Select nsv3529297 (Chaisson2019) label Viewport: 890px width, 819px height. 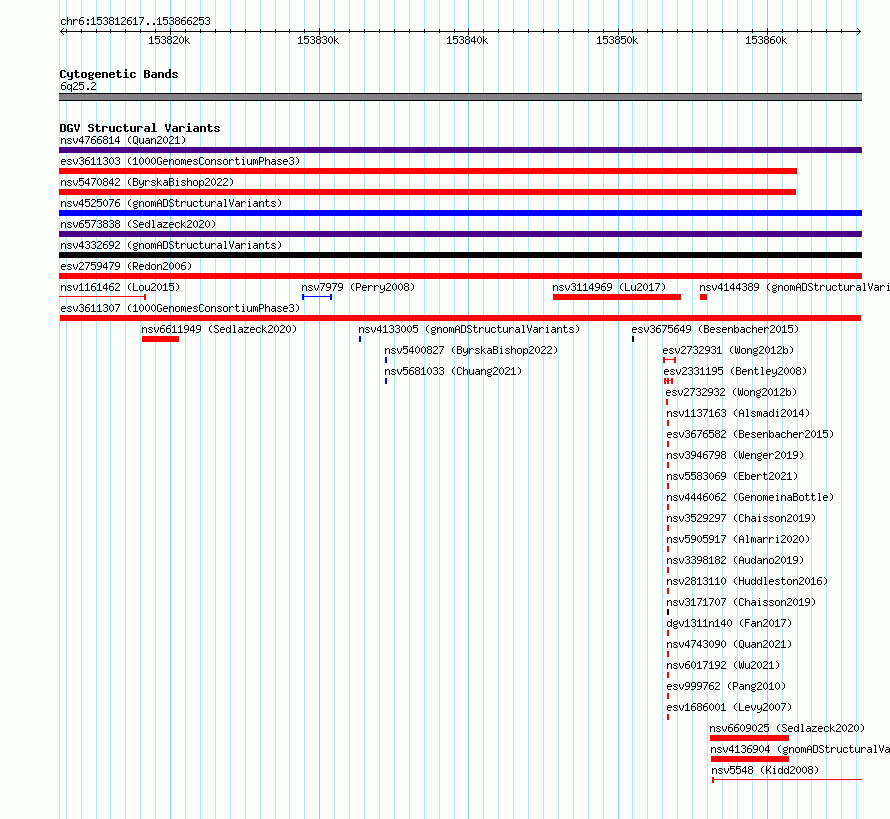741,518
